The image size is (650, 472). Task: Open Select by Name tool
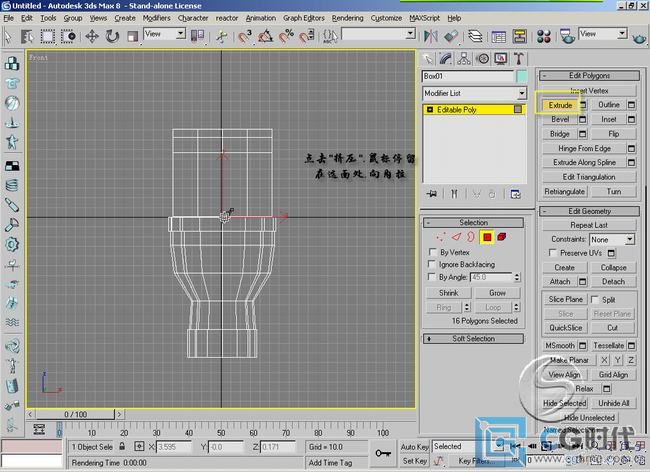(27, 36)
